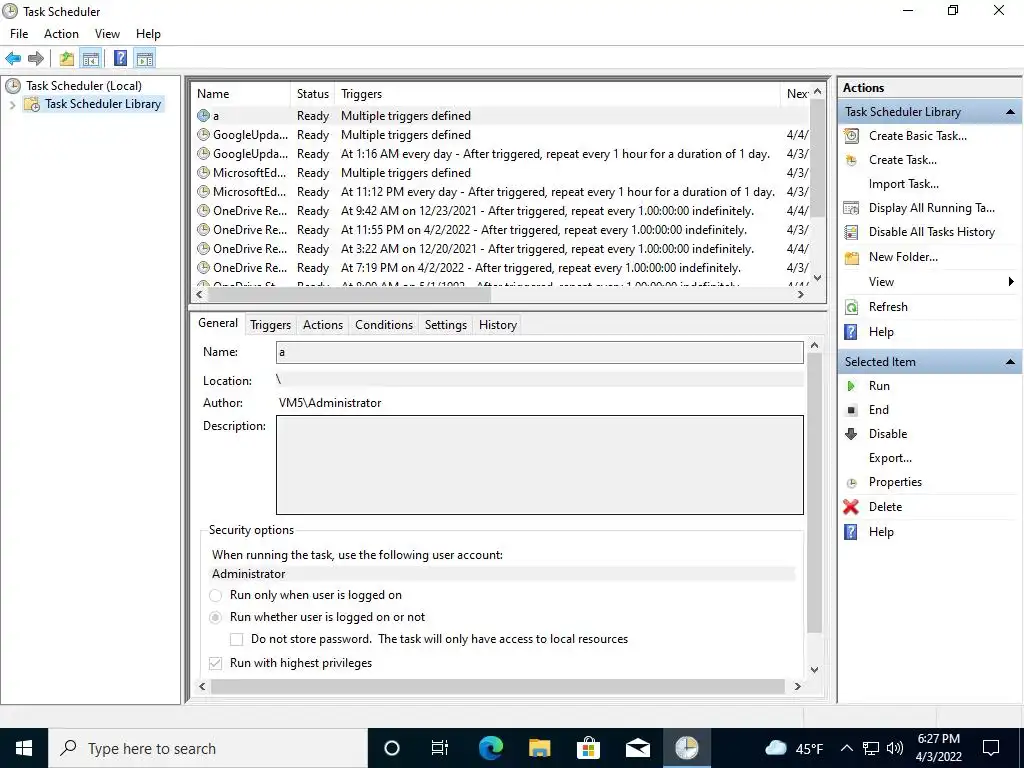This screenshot has height=768, width=1024.
Task: Click the Back arrow toolbar icon
Action: coord(13,59)
